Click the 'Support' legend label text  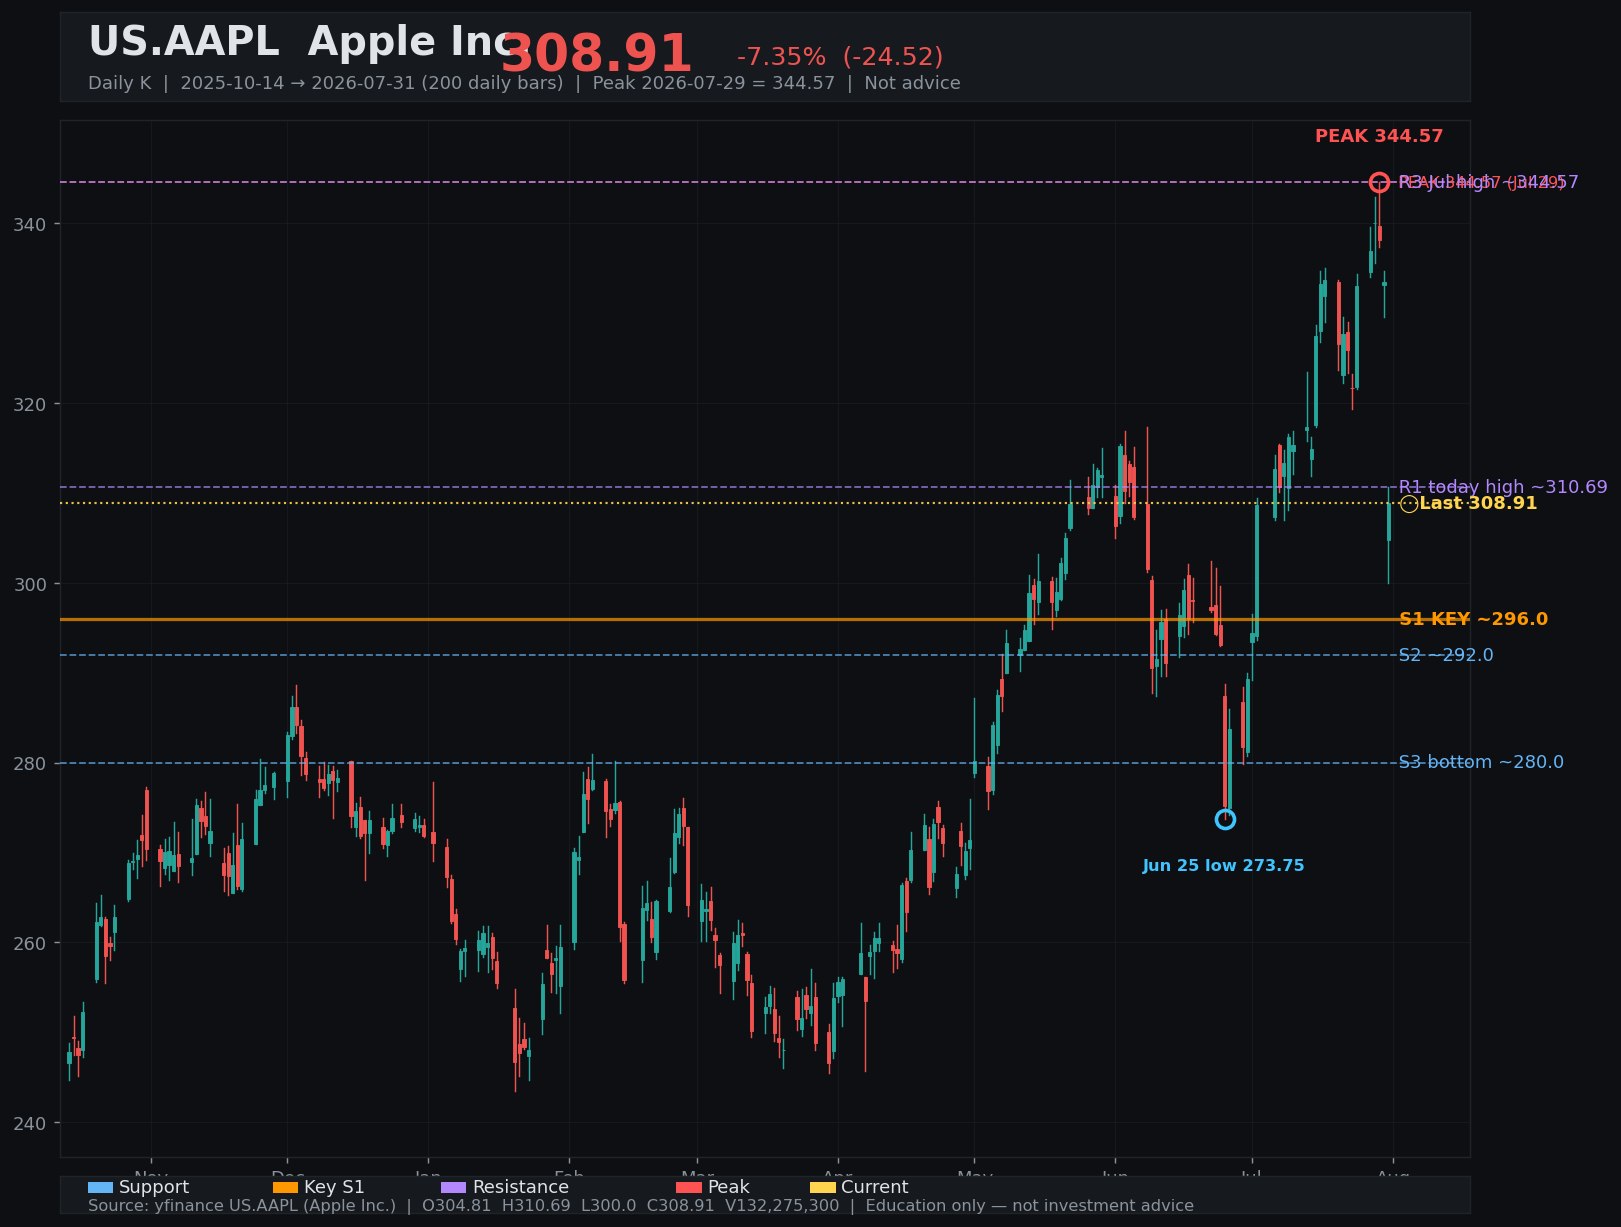[154, 1188]
